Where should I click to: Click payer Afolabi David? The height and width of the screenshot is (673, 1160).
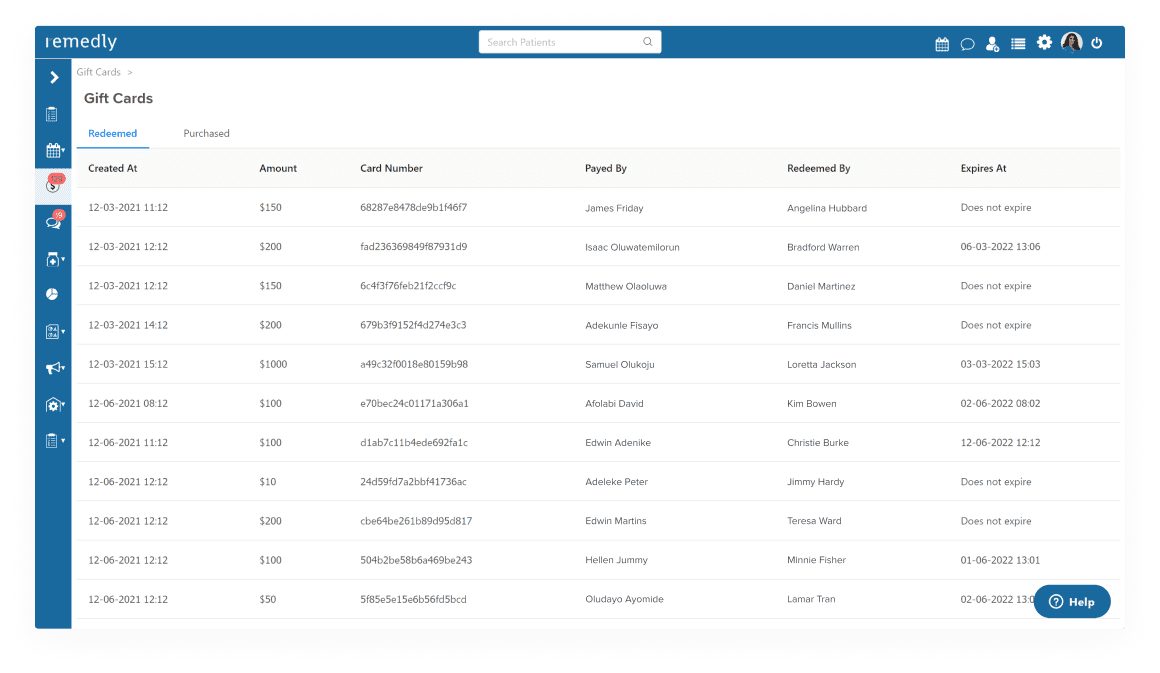click(615, 404)
